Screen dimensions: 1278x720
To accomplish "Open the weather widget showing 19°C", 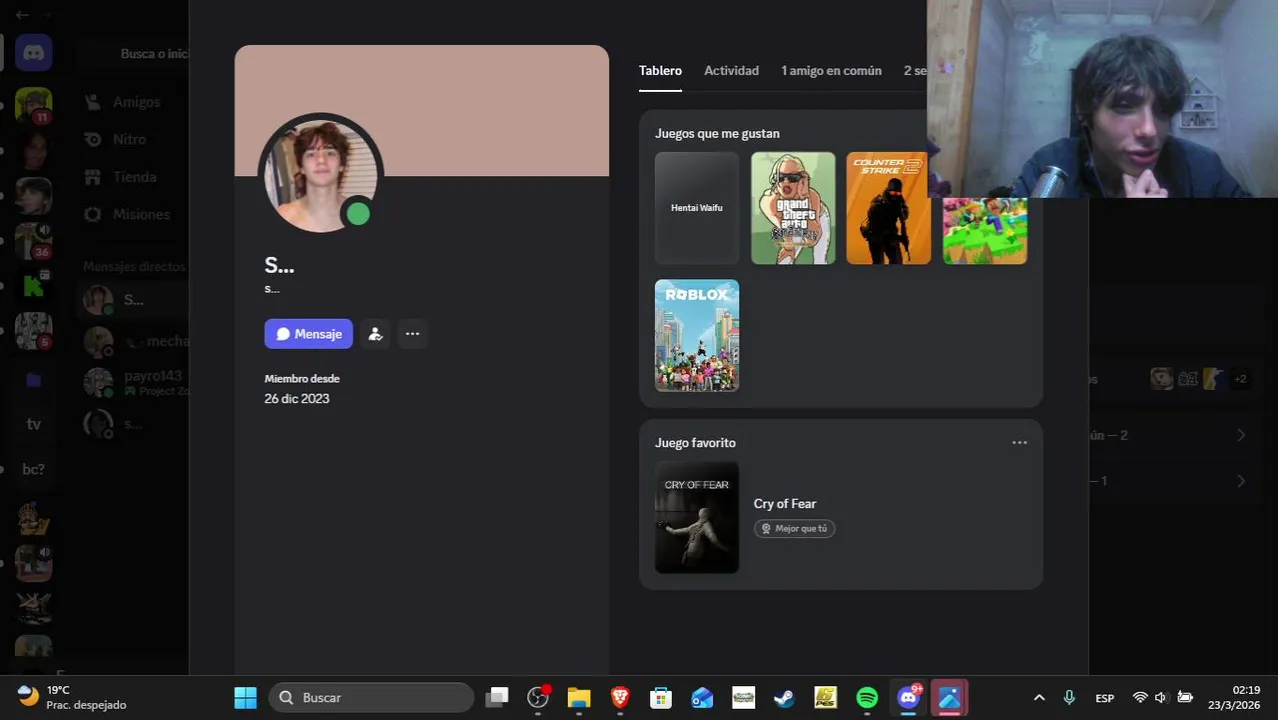I will tap(72, 698).
